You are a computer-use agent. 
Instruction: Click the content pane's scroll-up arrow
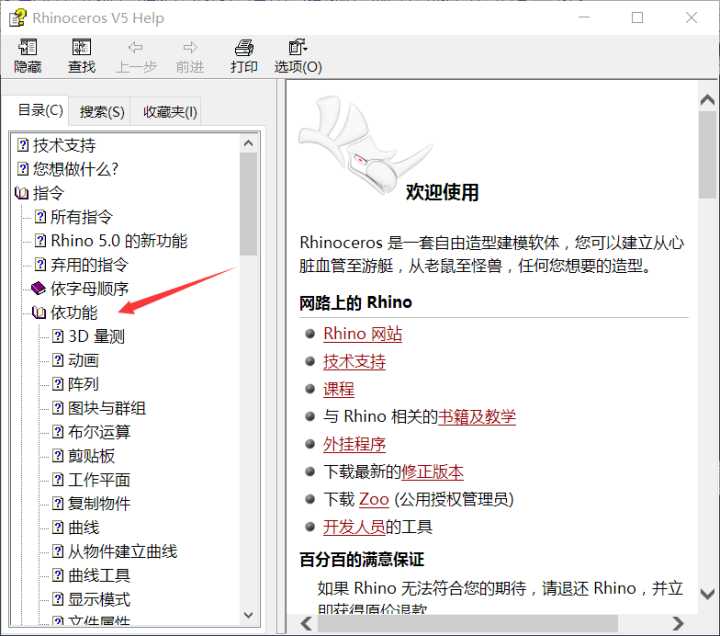pyautogui.click(x=708, y=100)
